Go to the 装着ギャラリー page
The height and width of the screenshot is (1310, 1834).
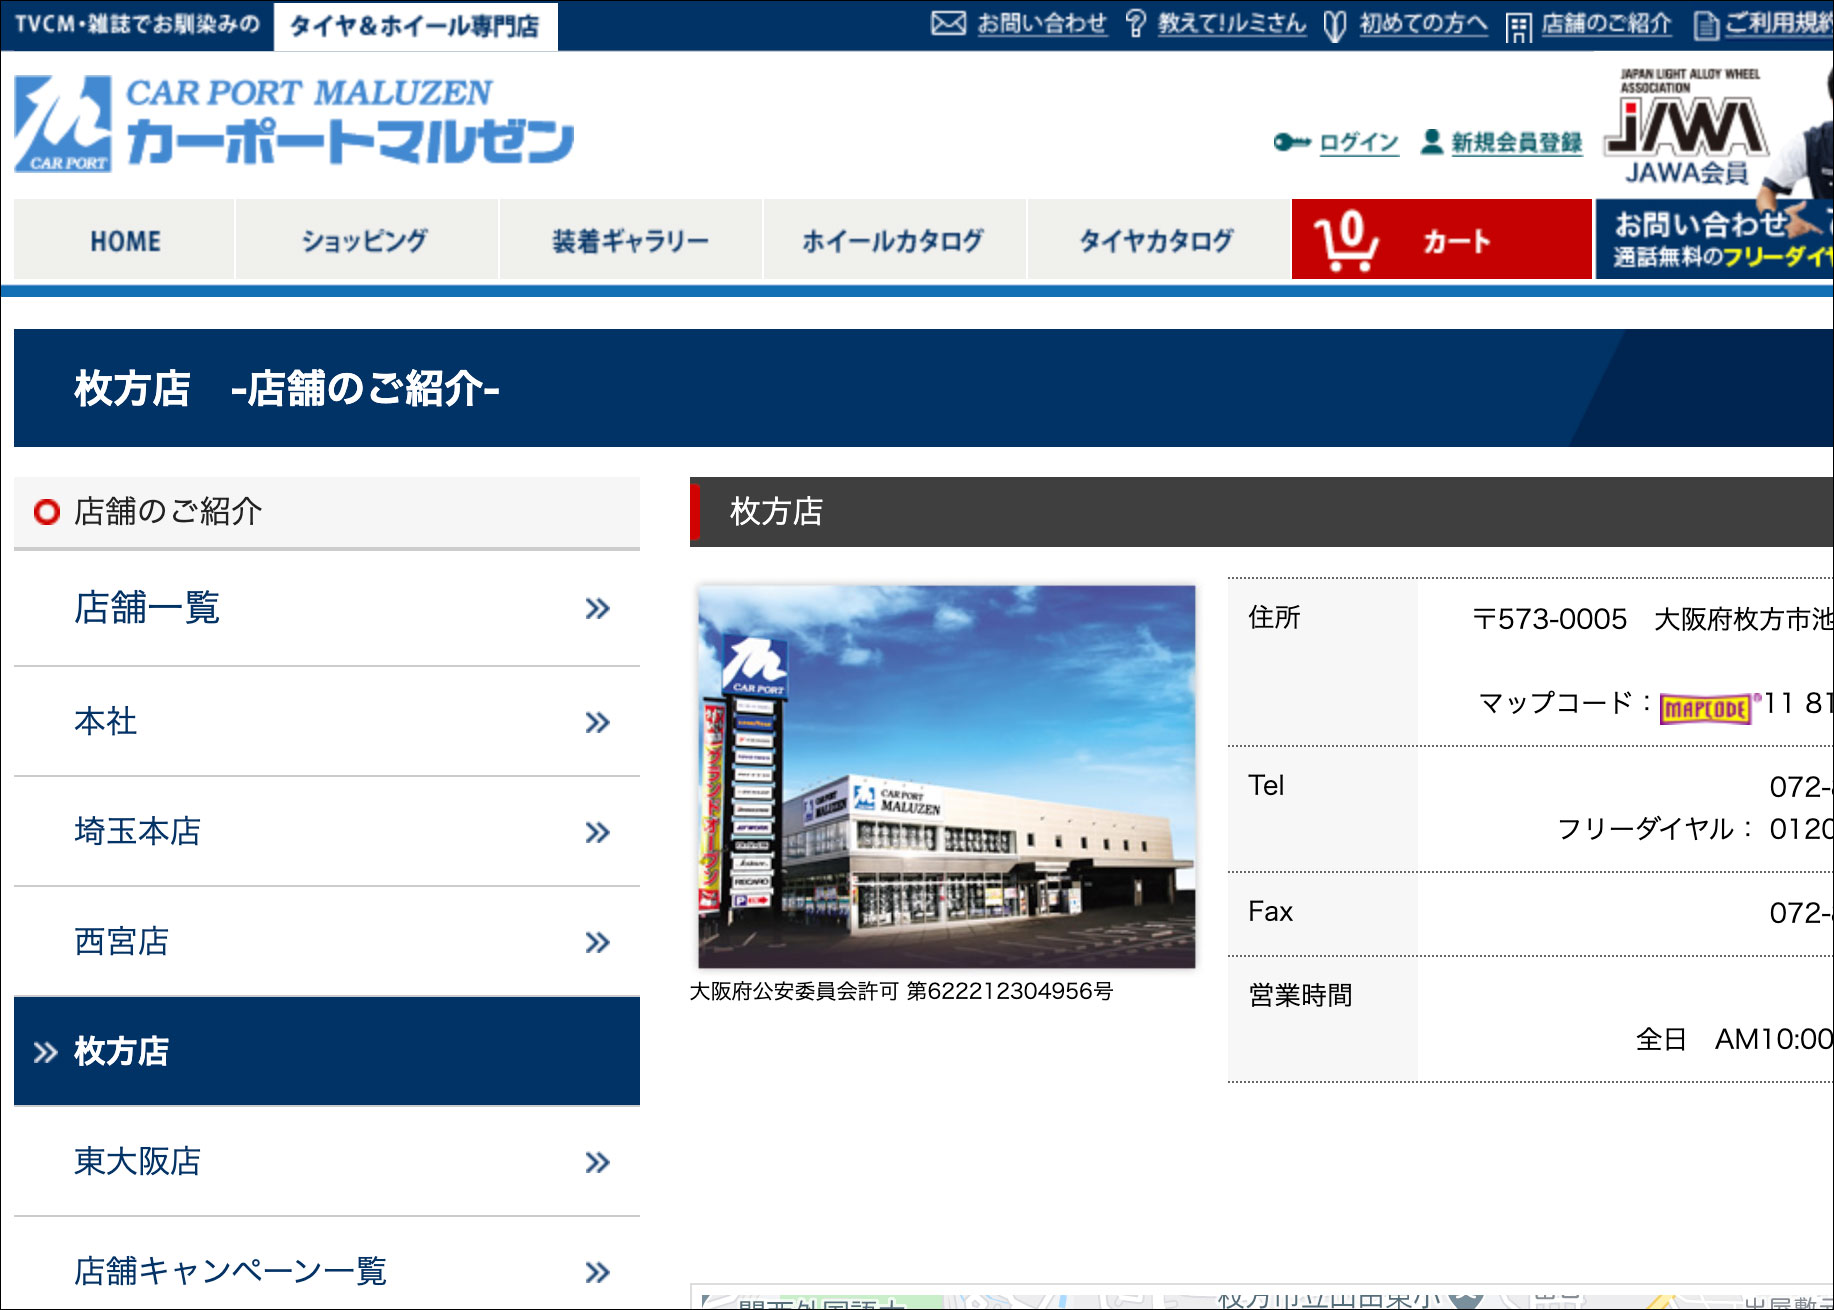tap(630, 240)
